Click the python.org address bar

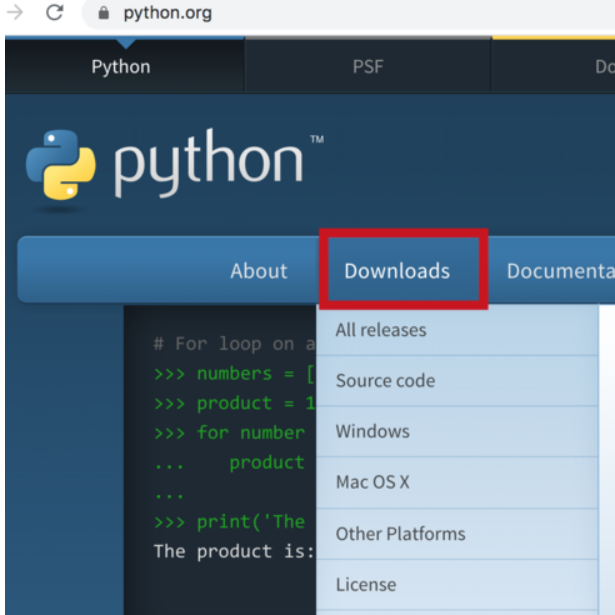click(349, 13)
